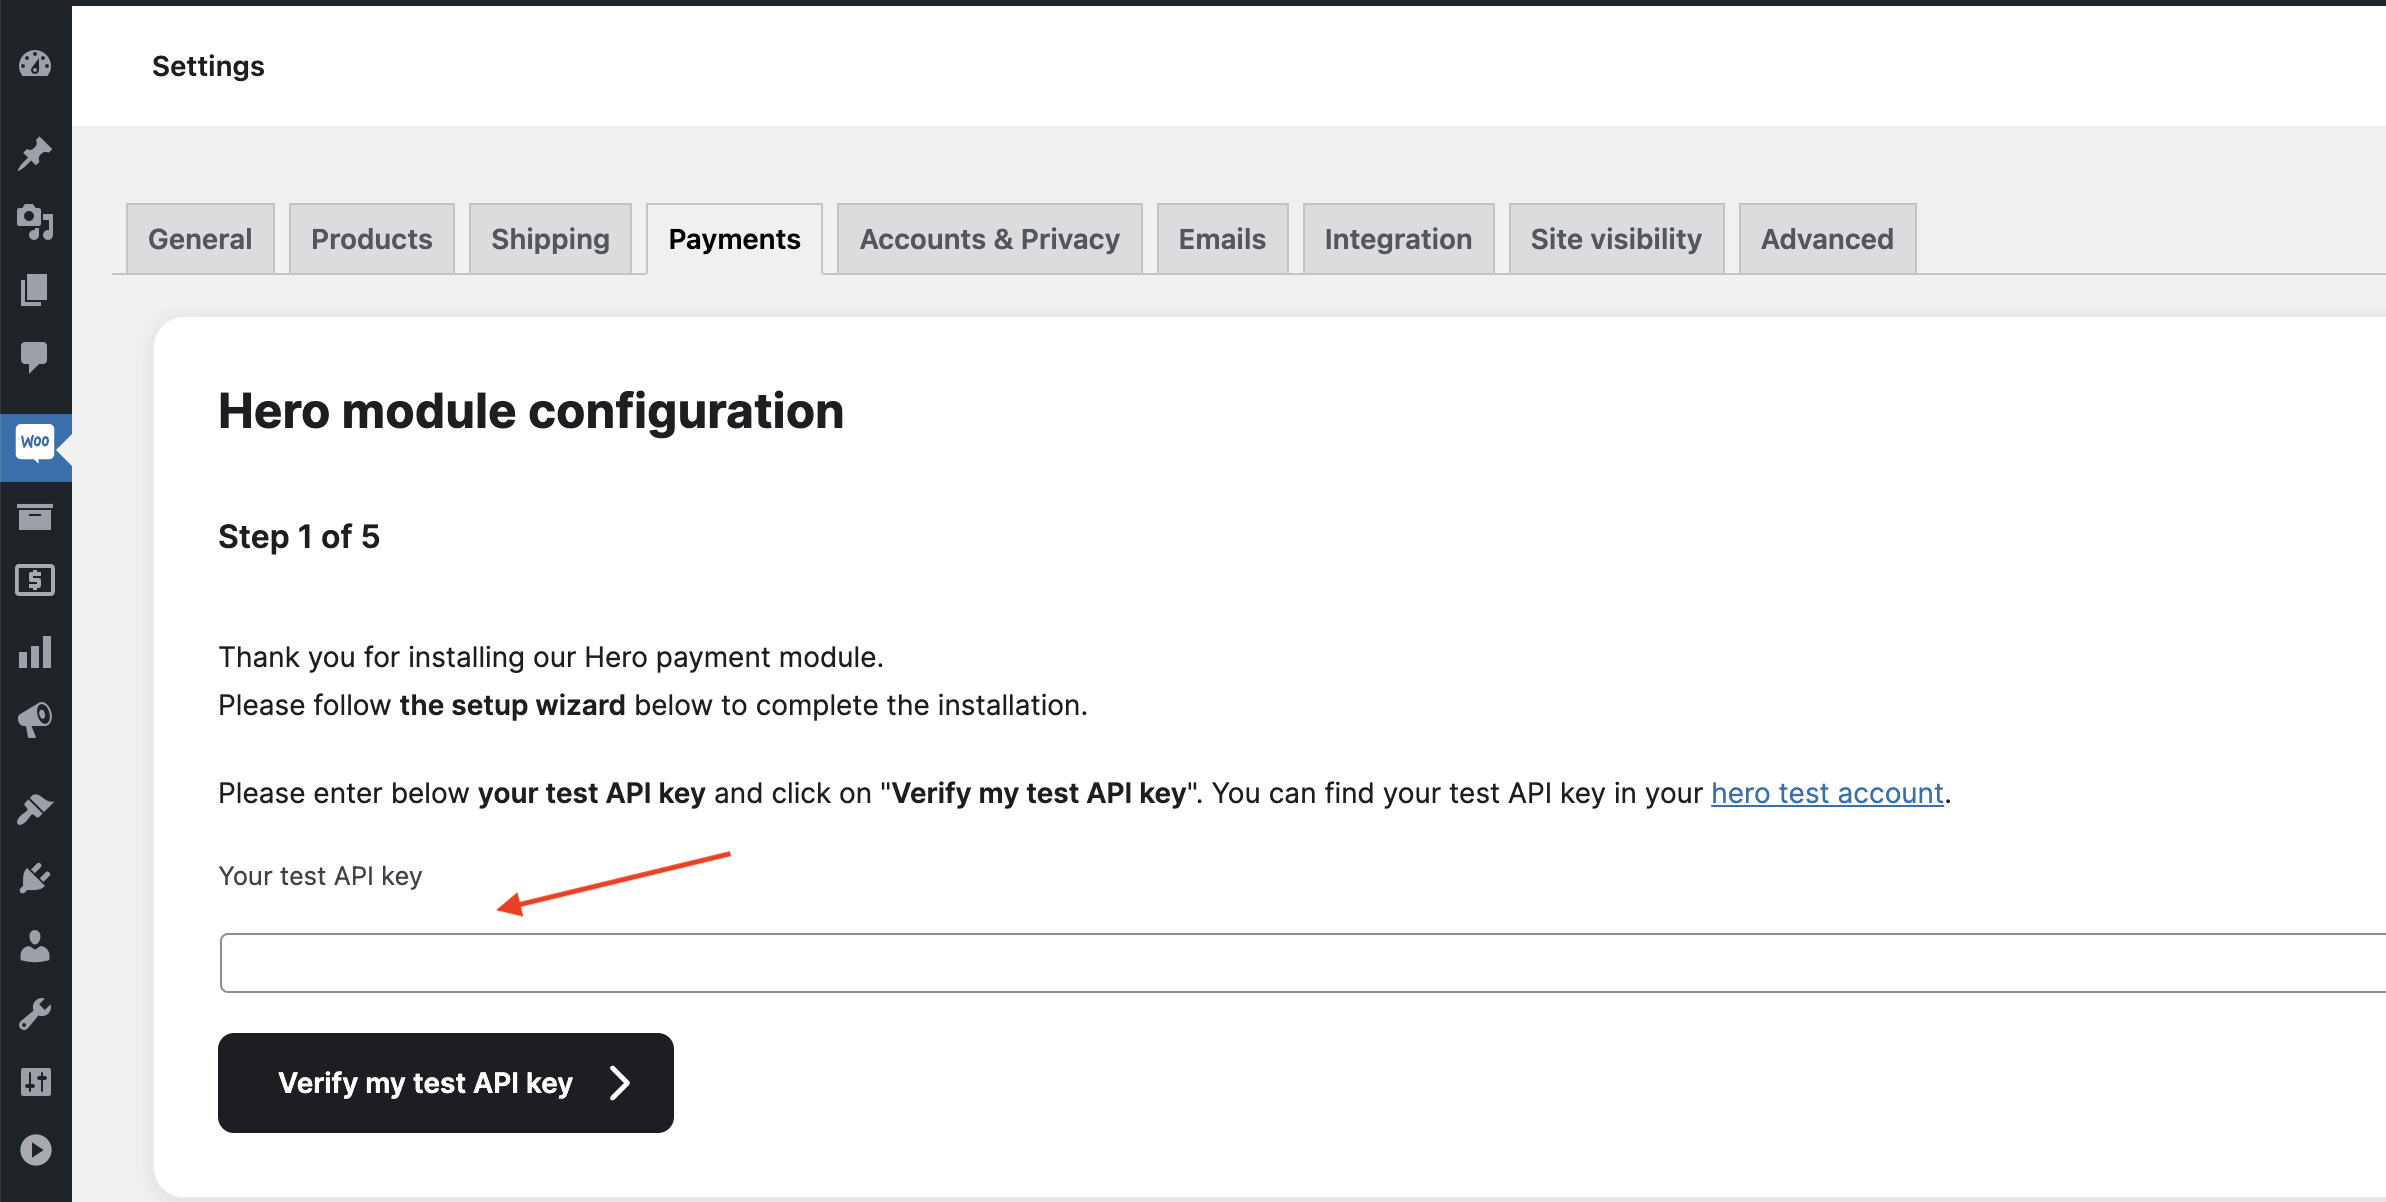The width and height of the screenshot is (2386, 1202).
Task: Open the Marketing megaphone icon
Action: (x=35, y=718)
